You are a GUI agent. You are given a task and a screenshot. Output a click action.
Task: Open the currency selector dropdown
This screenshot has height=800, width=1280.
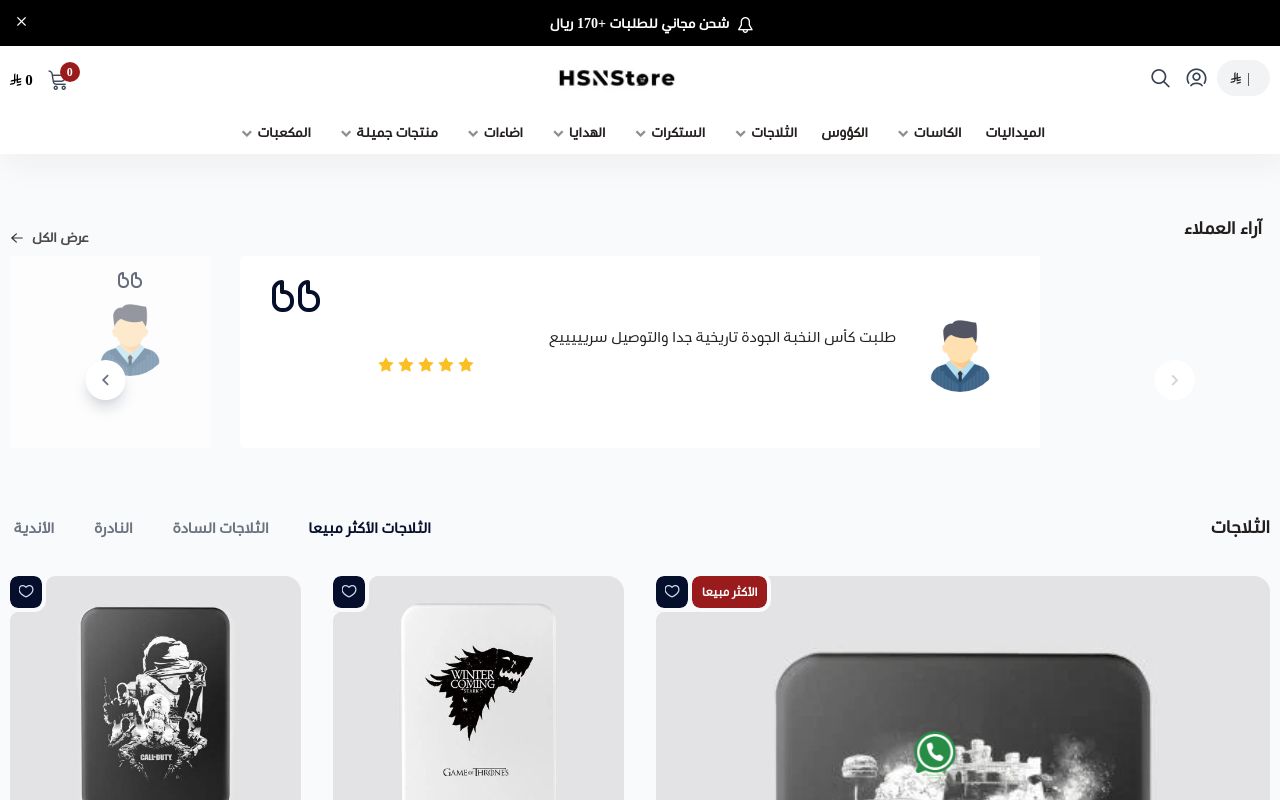coord(1243,78)
